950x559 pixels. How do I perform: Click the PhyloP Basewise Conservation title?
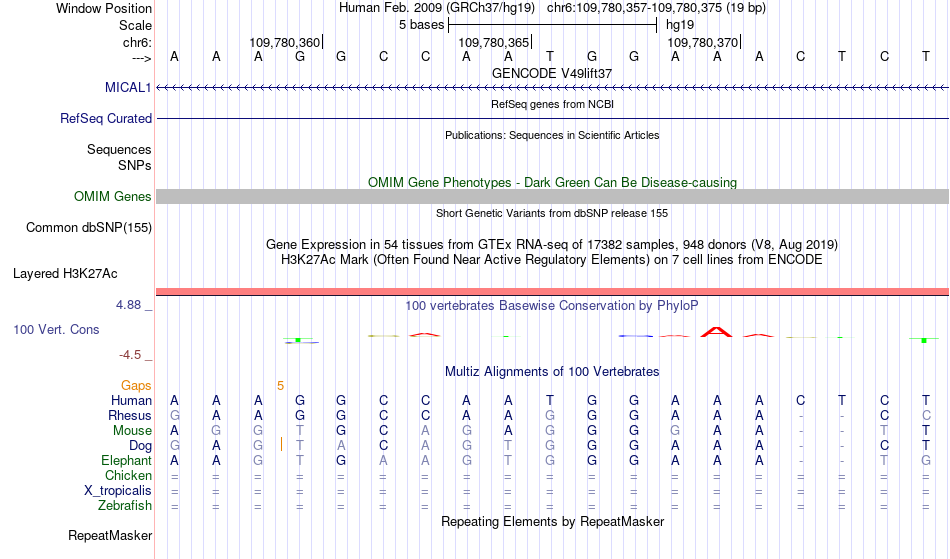552,305
